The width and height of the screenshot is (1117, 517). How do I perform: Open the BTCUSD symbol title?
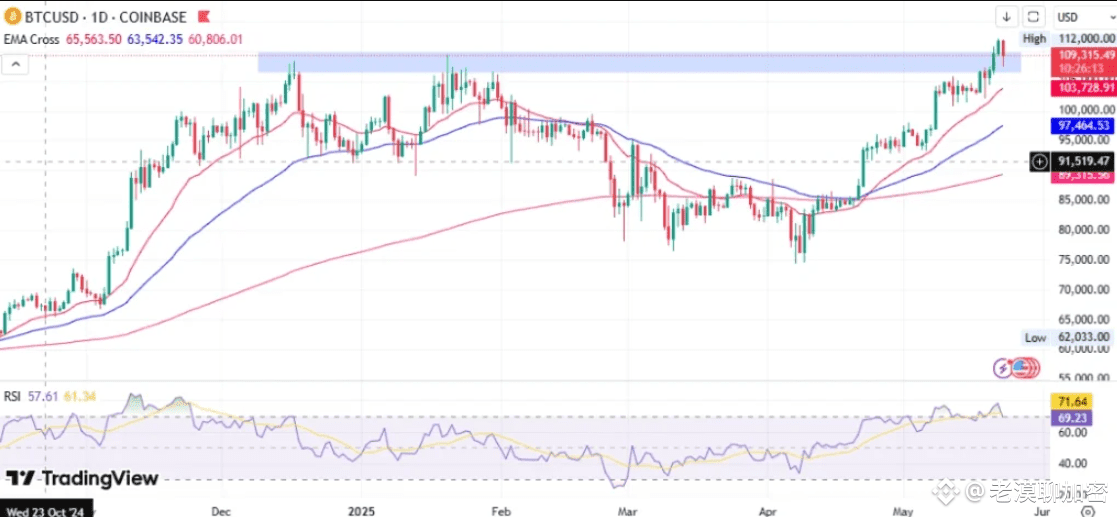[69, 17]
